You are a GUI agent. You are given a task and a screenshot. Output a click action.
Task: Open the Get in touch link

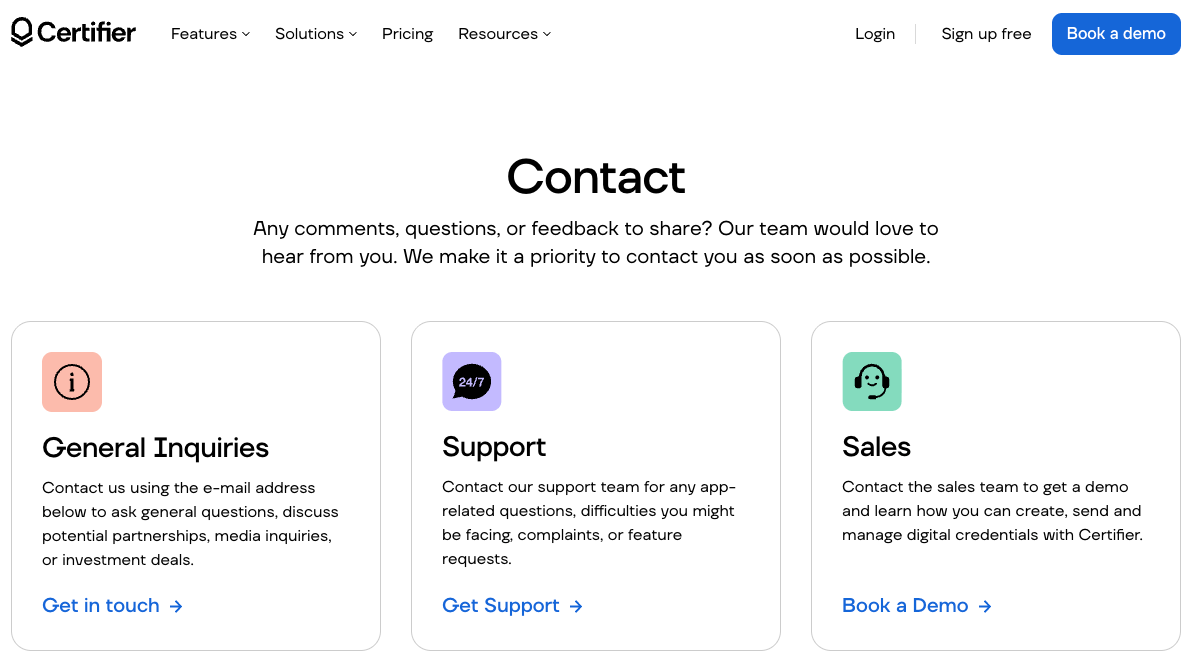tap(100, 606)
